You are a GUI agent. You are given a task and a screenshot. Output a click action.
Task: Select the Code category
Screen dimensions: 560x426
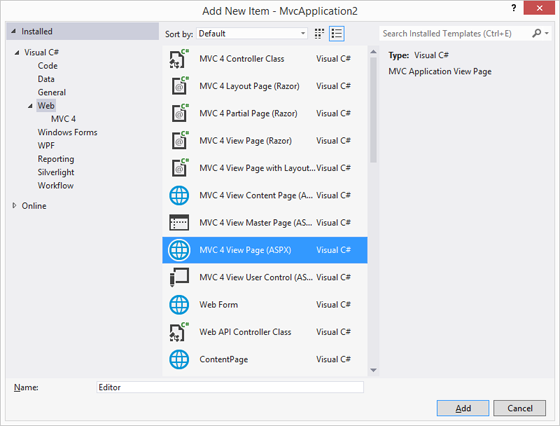pos(48,66)
